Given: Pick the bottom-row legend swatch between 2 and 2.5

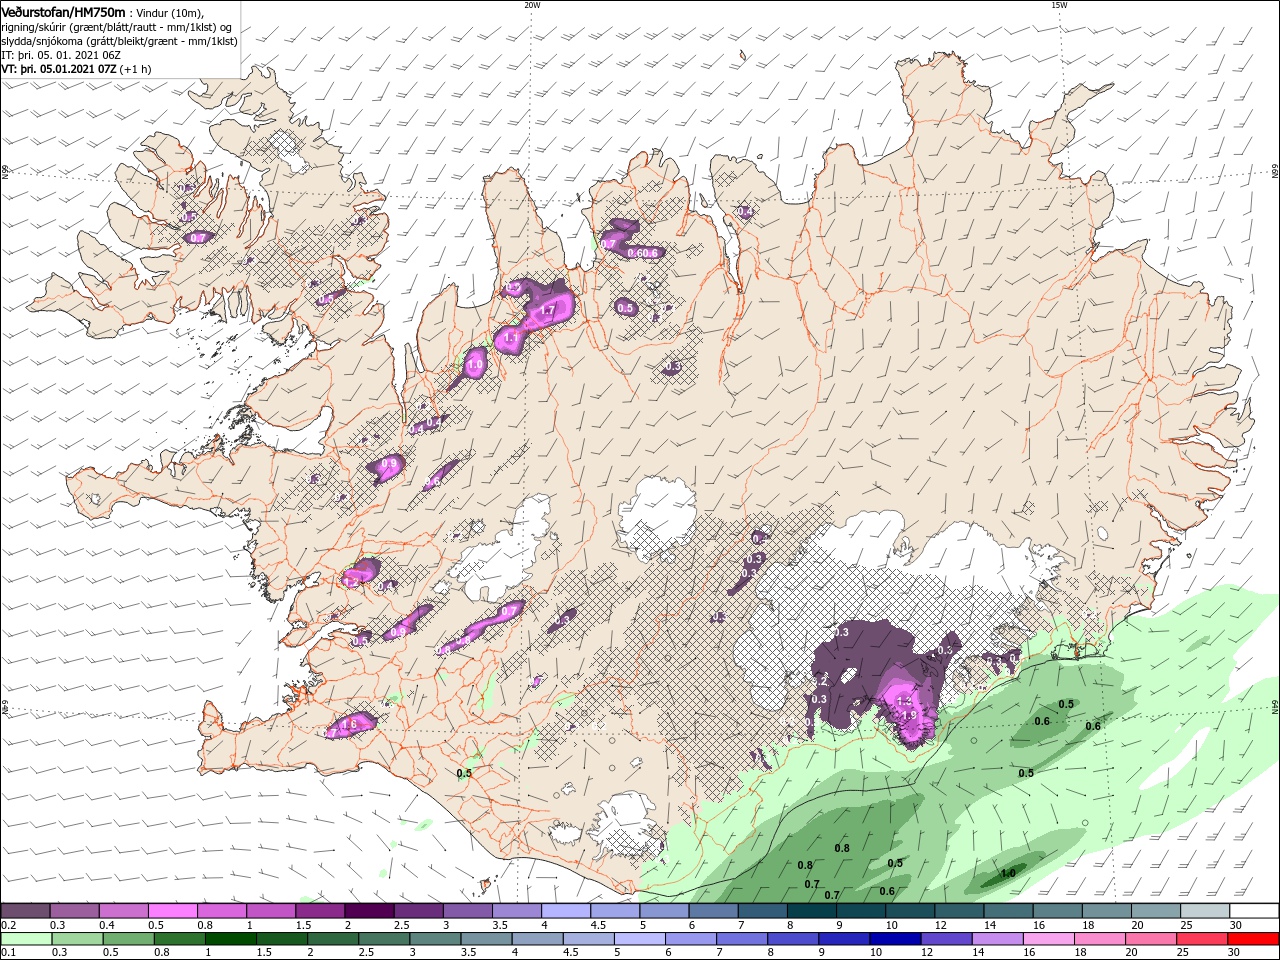Looking at the screenshot, I should [332, 939].
